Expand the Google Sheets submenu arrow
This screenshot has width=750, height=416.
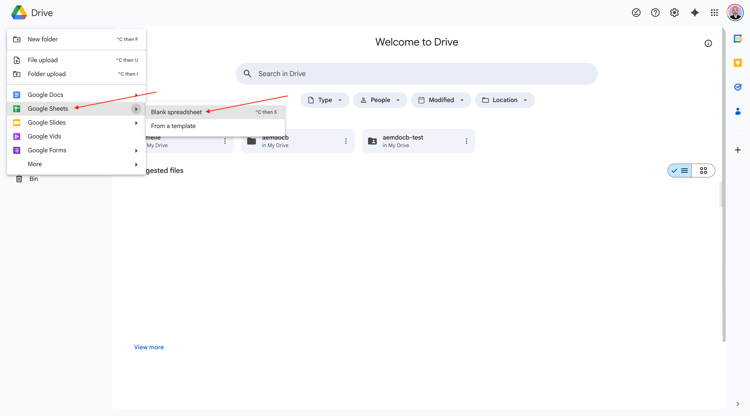tap(136, 109)
